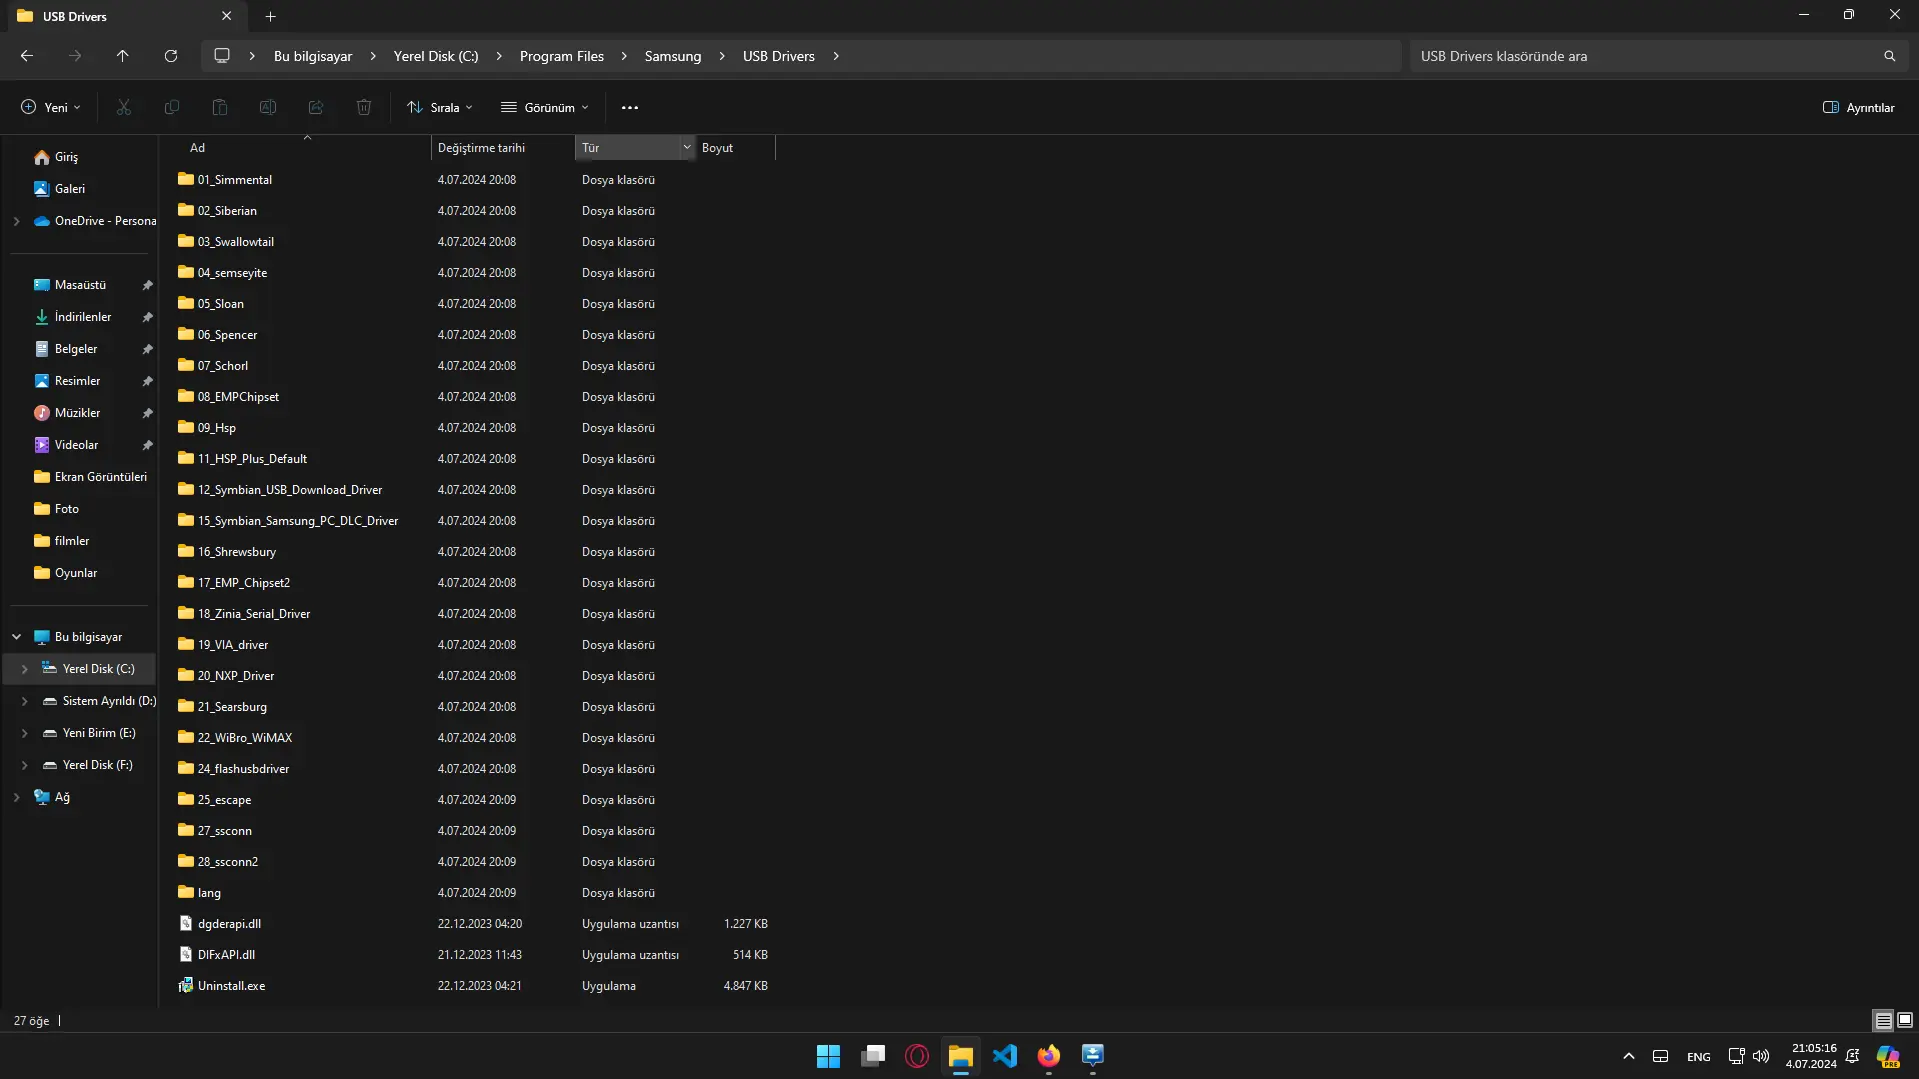Click Yerel Disk (C:) in breadcrumb

(436, 56)
